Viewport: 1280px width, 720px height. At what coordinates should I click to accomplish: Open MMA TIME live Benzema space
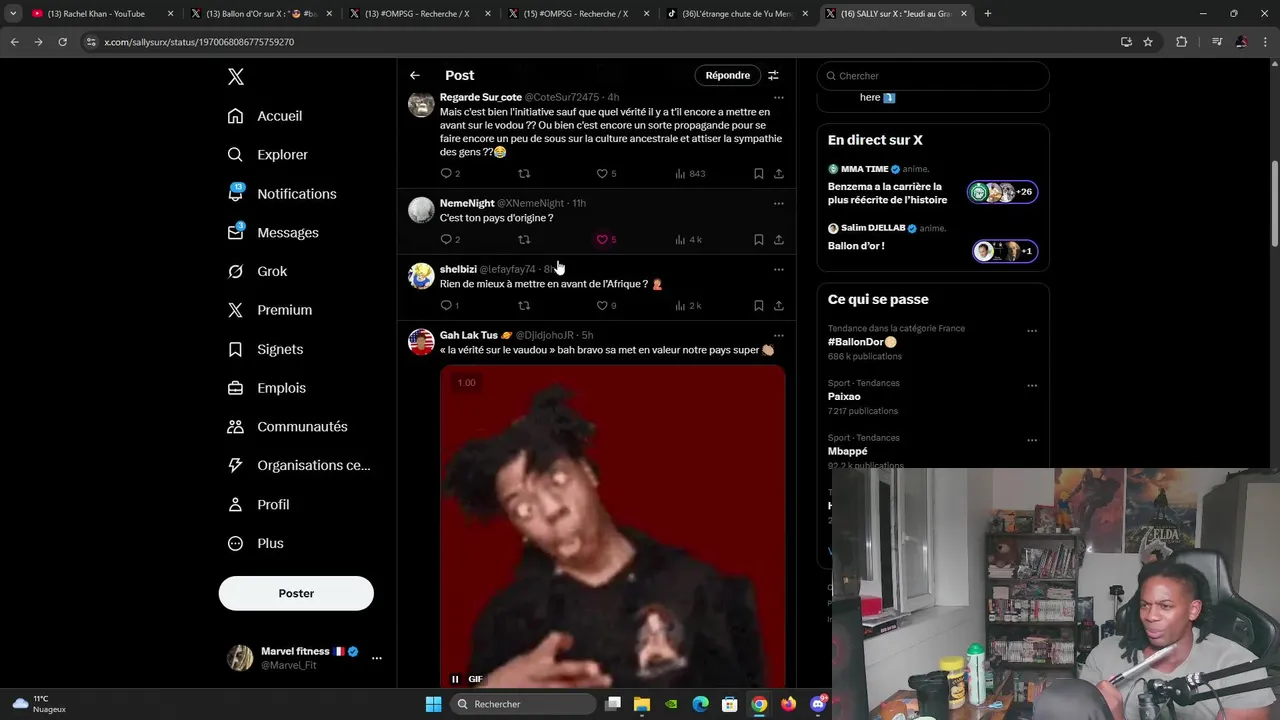pos(932,185)
